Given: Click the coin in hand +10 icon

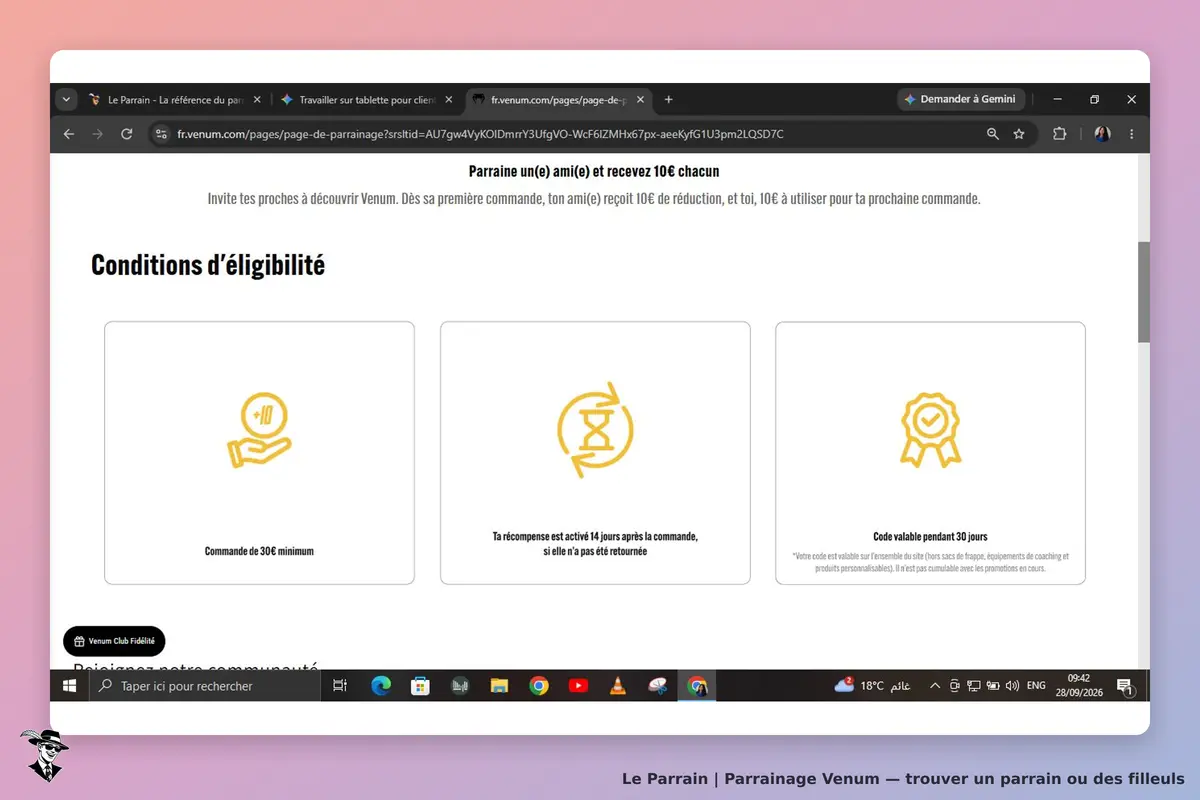Looking at the screenshot, I should pos(259,432).
